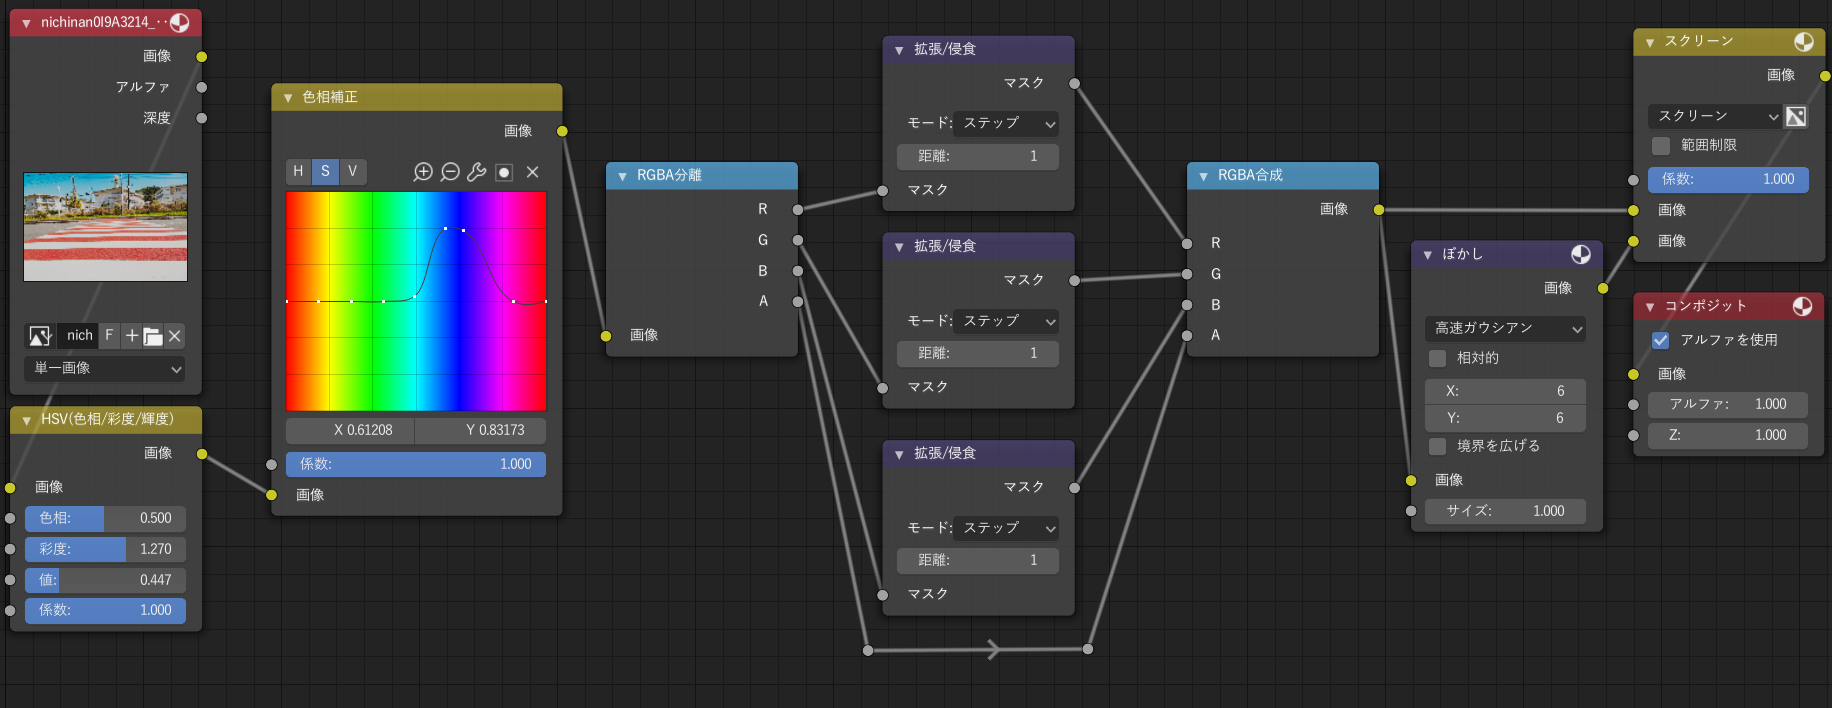Click the zoom in icon on the 色相補正 curve

(423, 172)
